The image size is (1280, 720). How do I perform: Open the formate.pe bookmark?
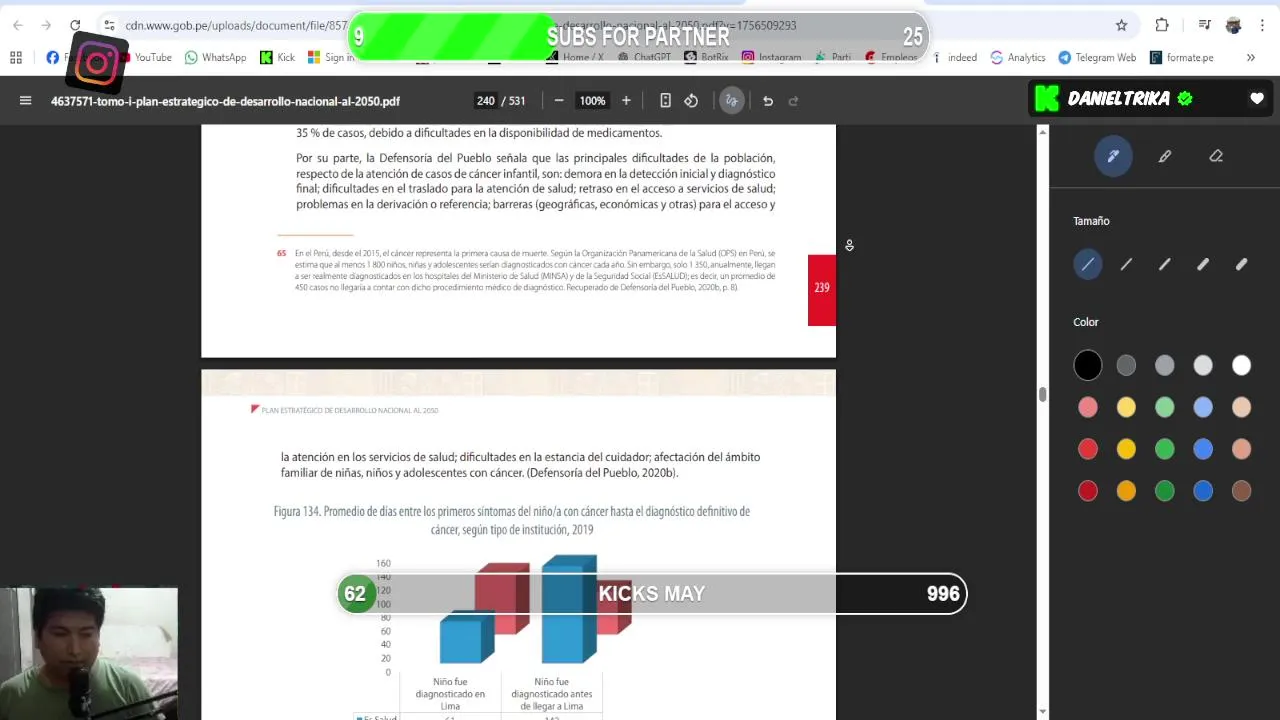1181,58
